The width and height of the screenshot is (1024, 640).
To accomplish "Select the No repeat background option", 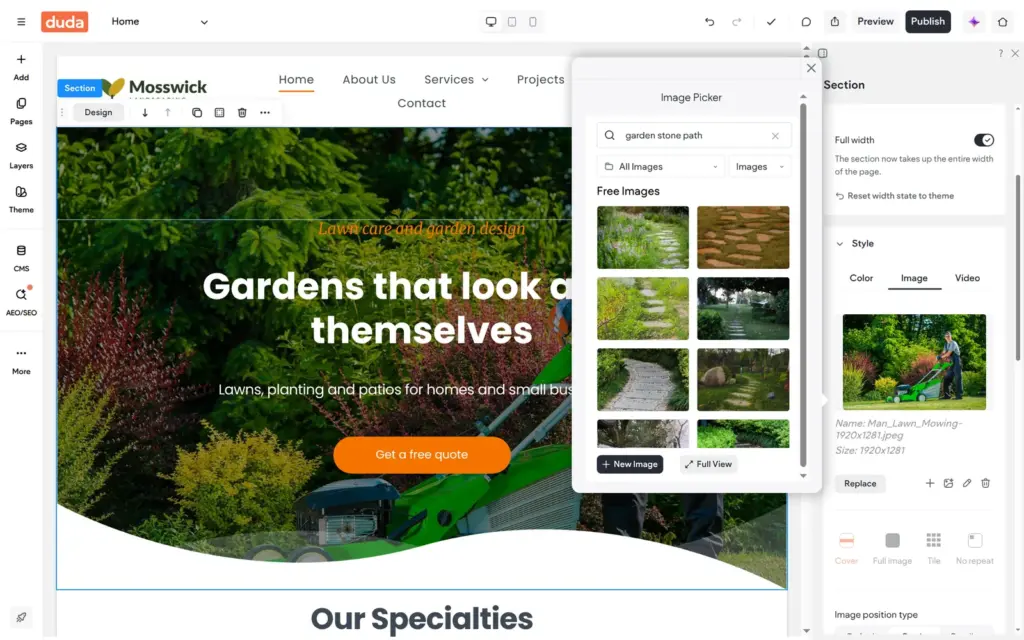I will (975, 548).
